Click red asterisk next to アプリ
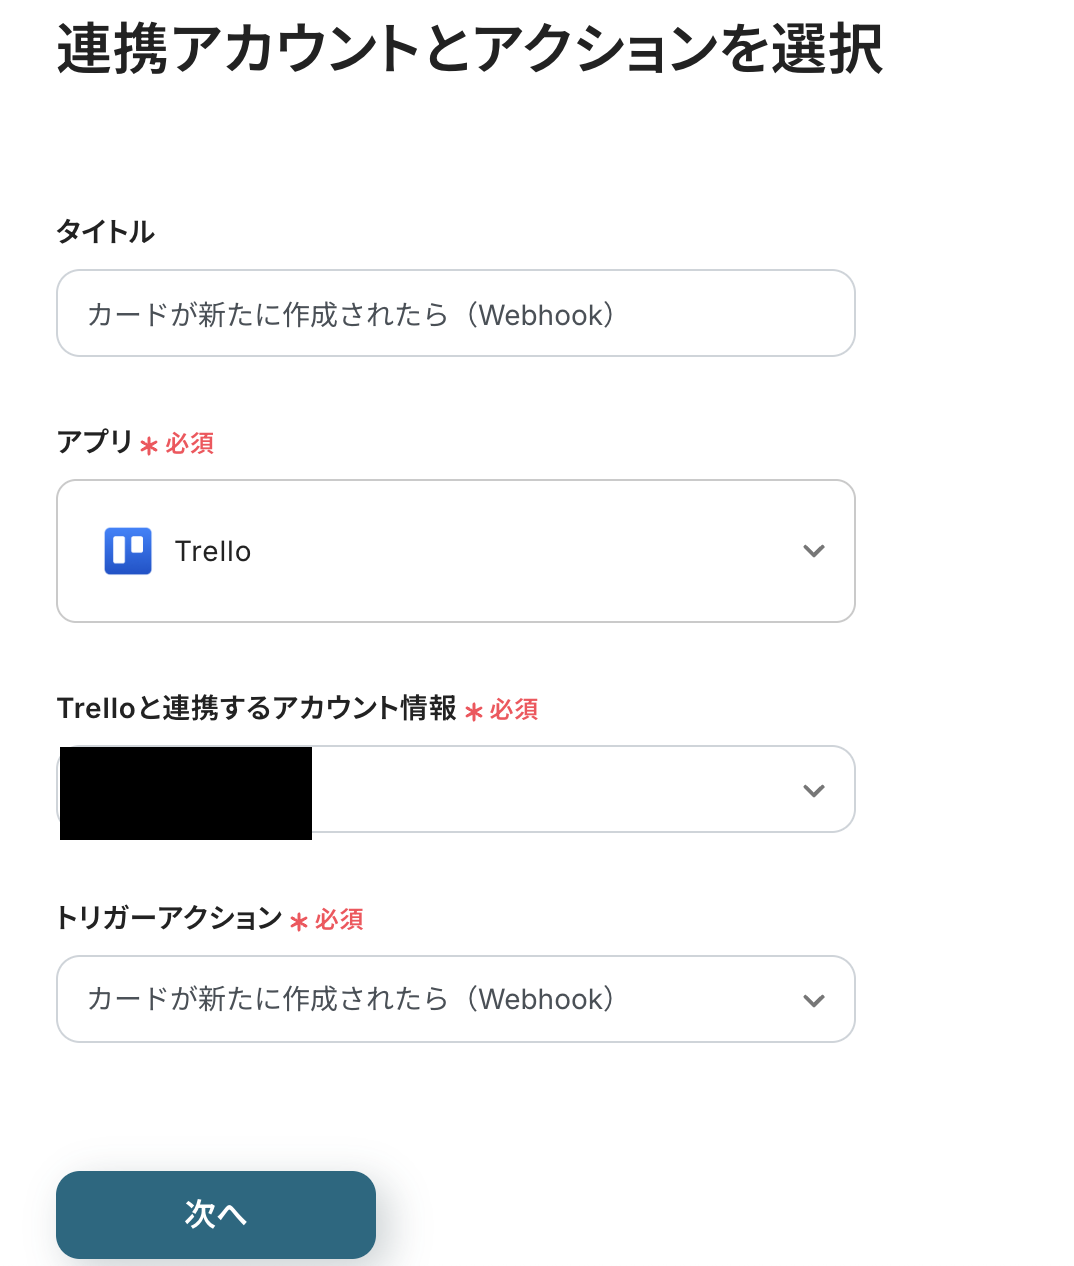 [x=149, y=446]
